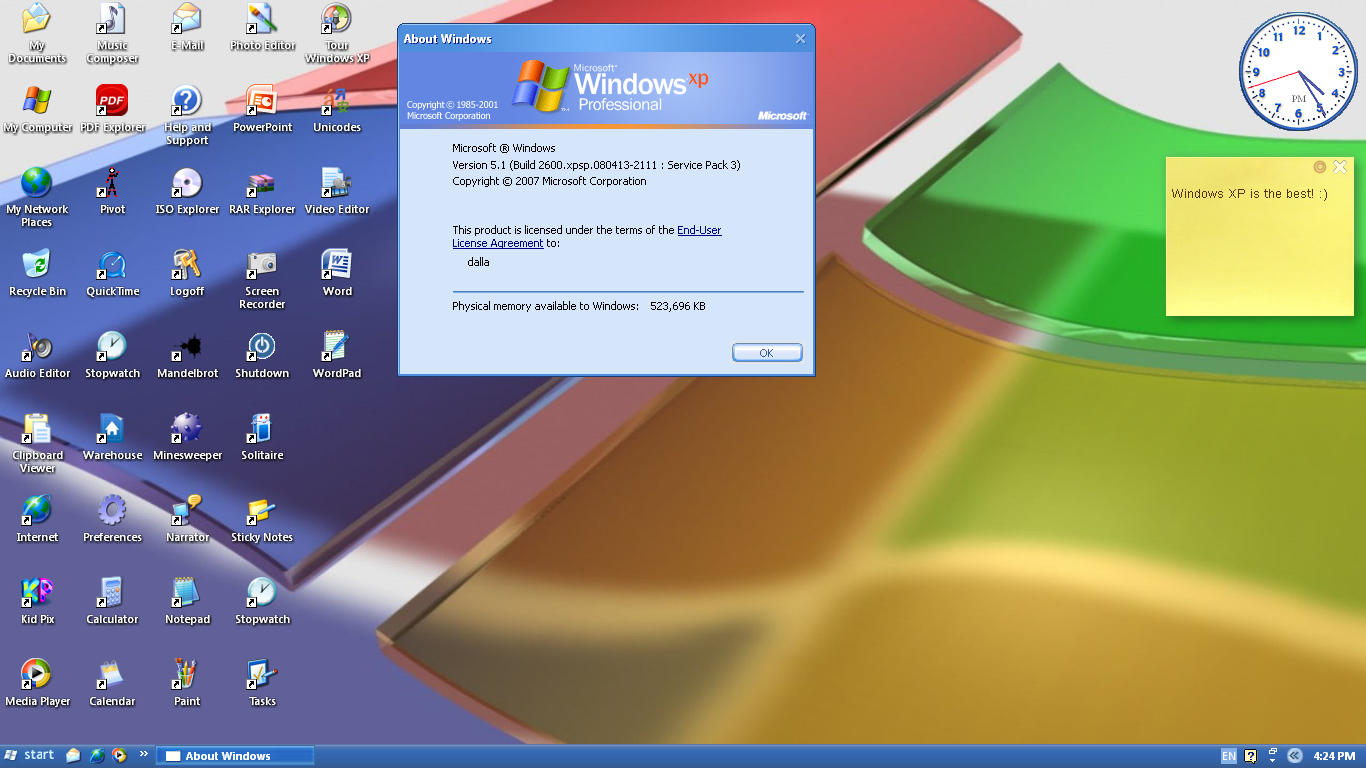Screen dimensions: 1366x768
Task: Open the Start menu
Action: (x=30, y=755)
